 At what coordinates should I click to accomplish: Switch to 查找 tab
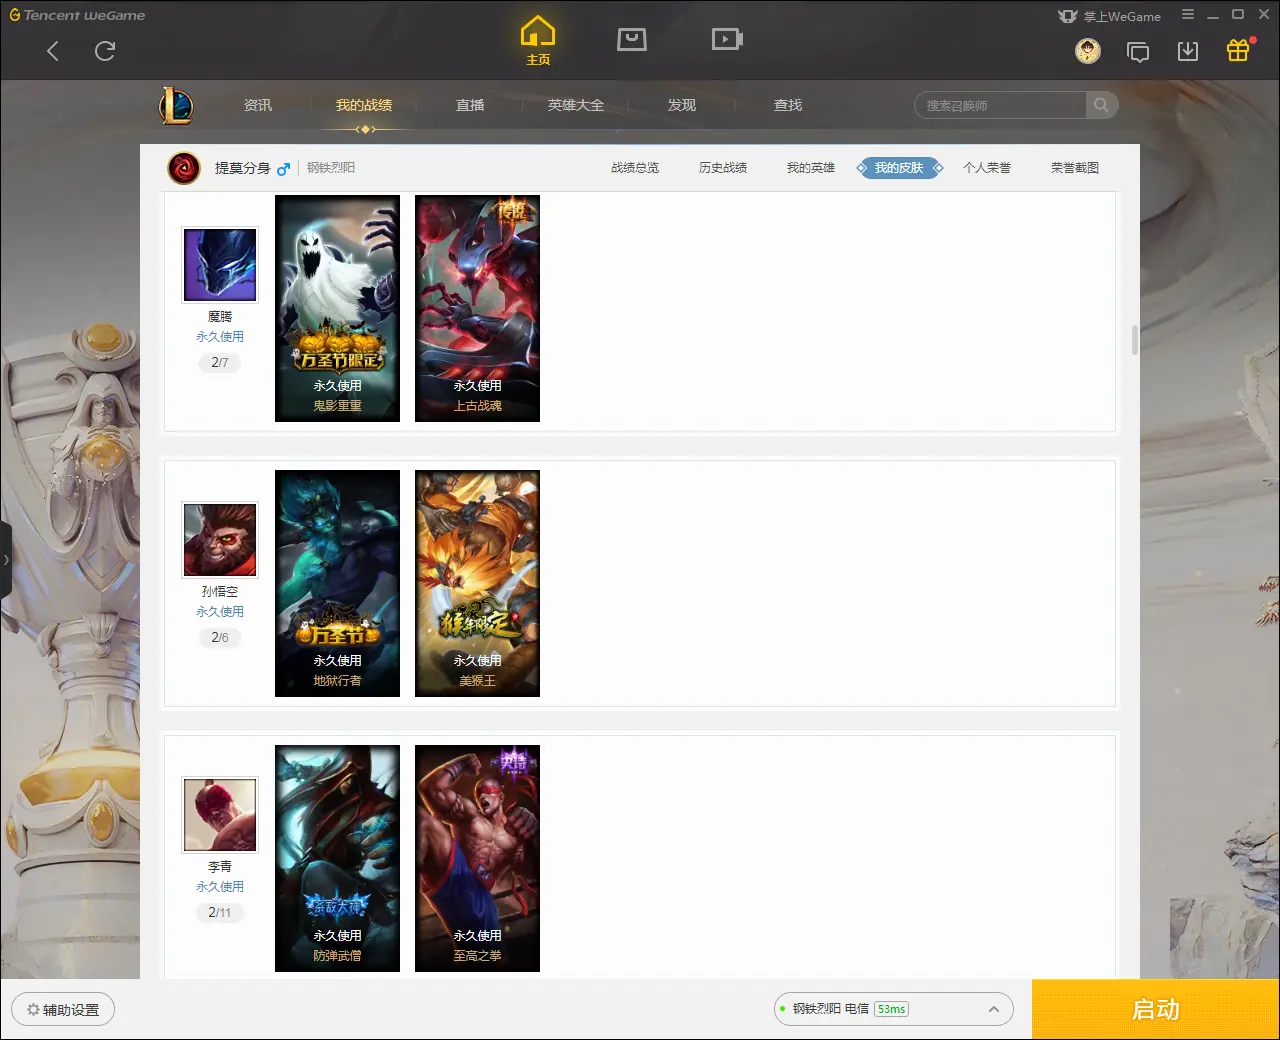788,105
